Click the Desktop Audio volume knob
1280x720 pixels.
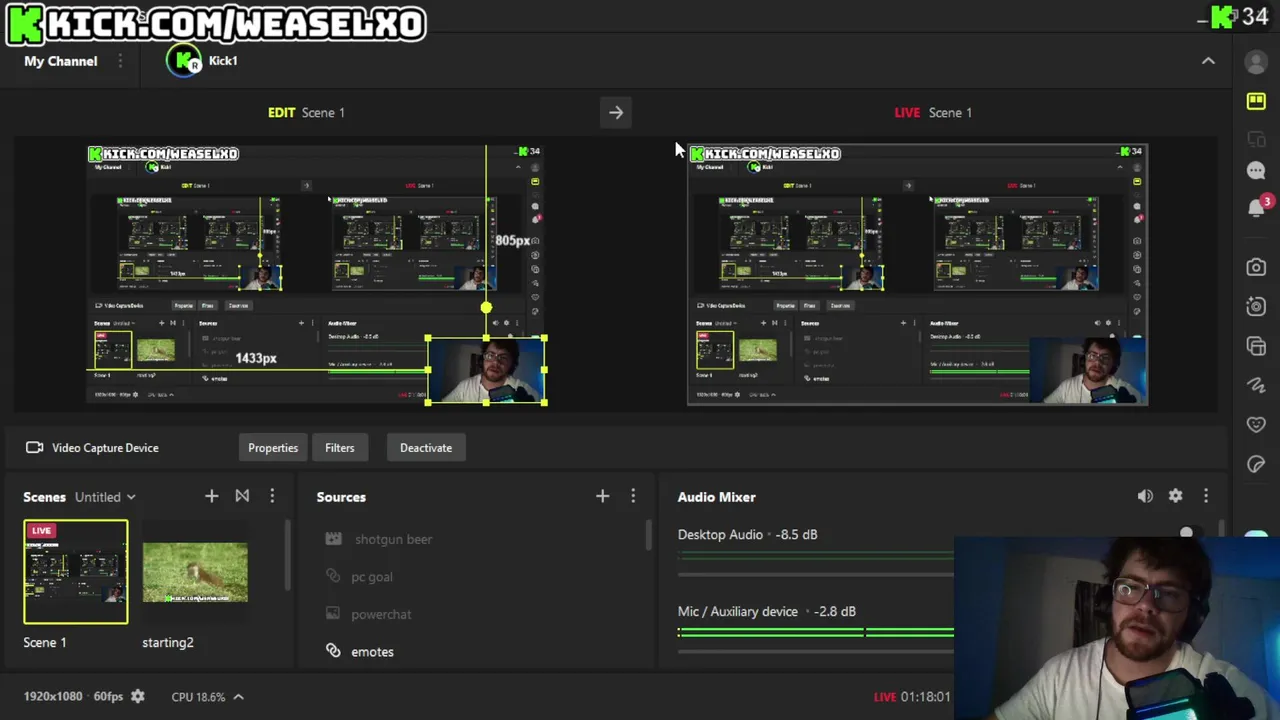pos(1186,534)
